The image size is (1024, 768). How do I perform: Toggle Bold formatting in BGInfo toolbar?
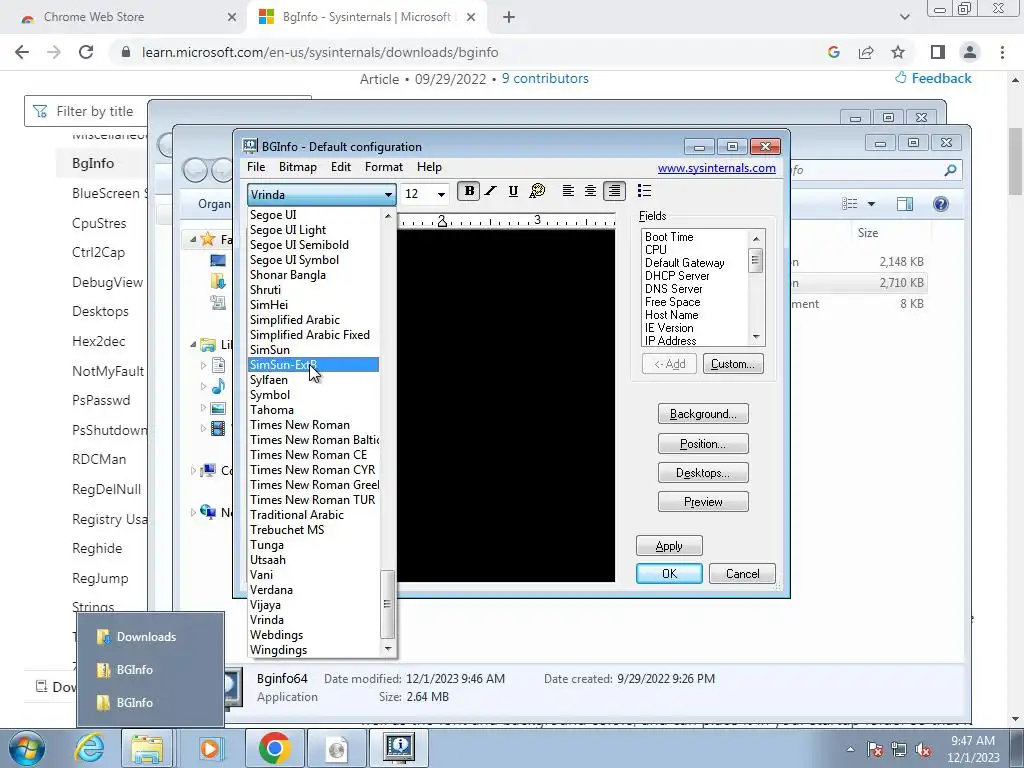468,191
